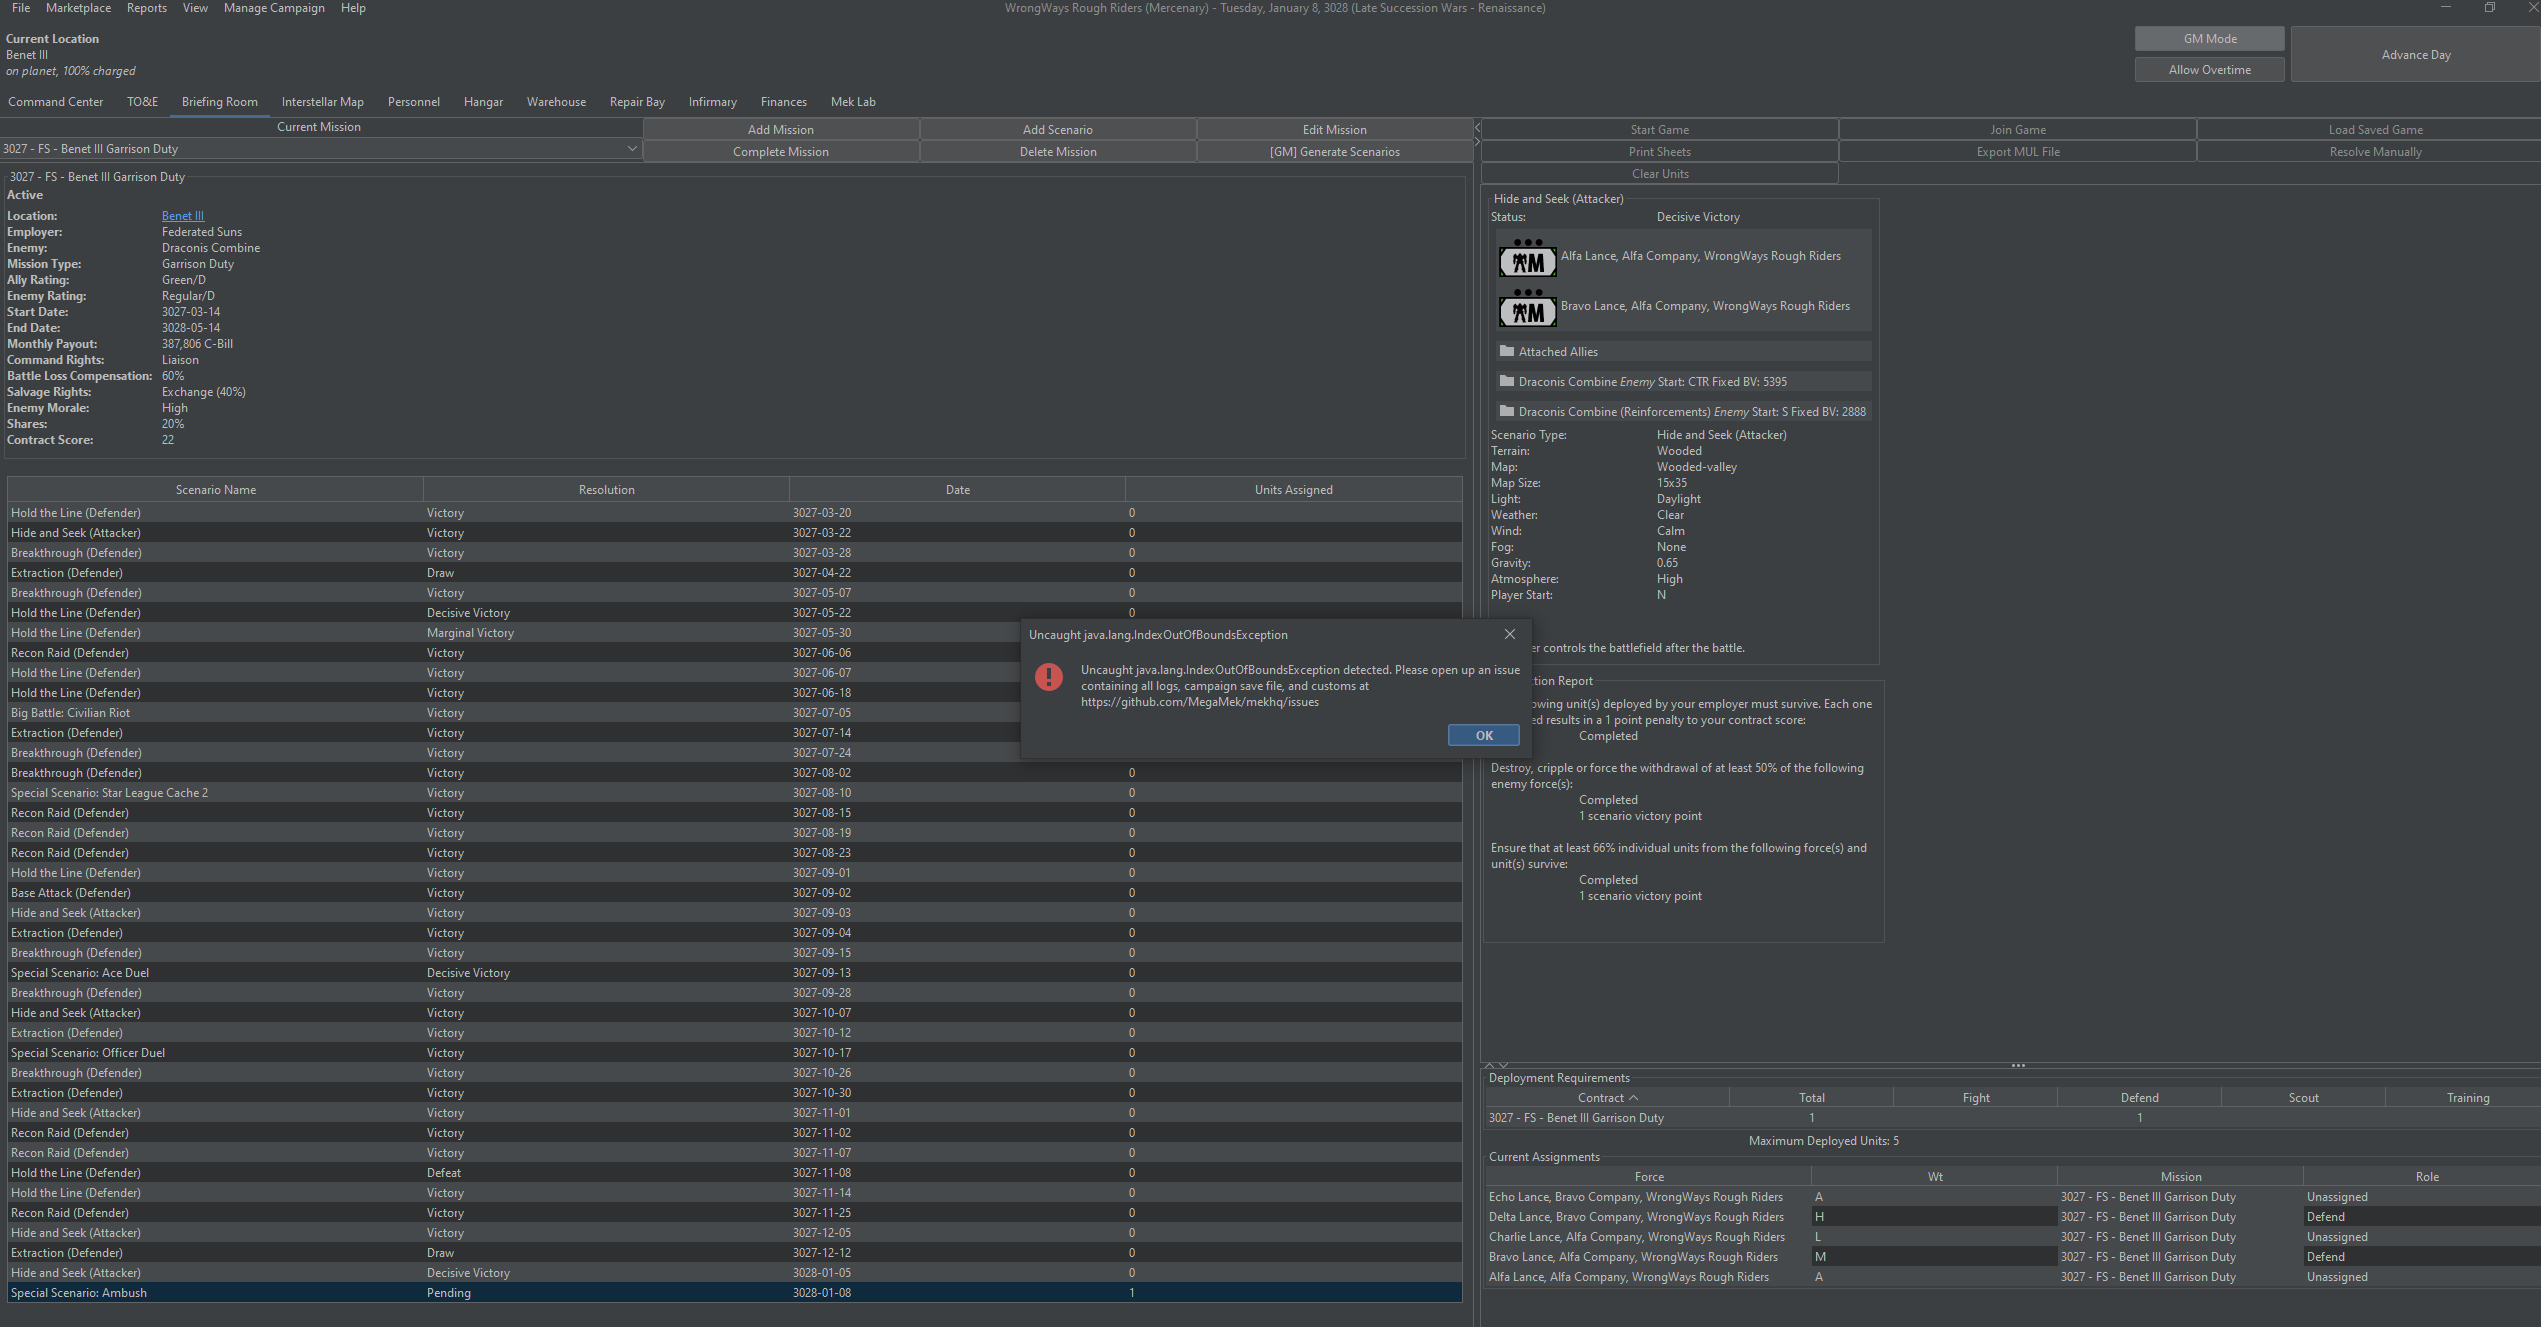The height and width of the screenshot is (1327, 2541).
Task: Toggle GM Mode
Action: click(2209, 38)
